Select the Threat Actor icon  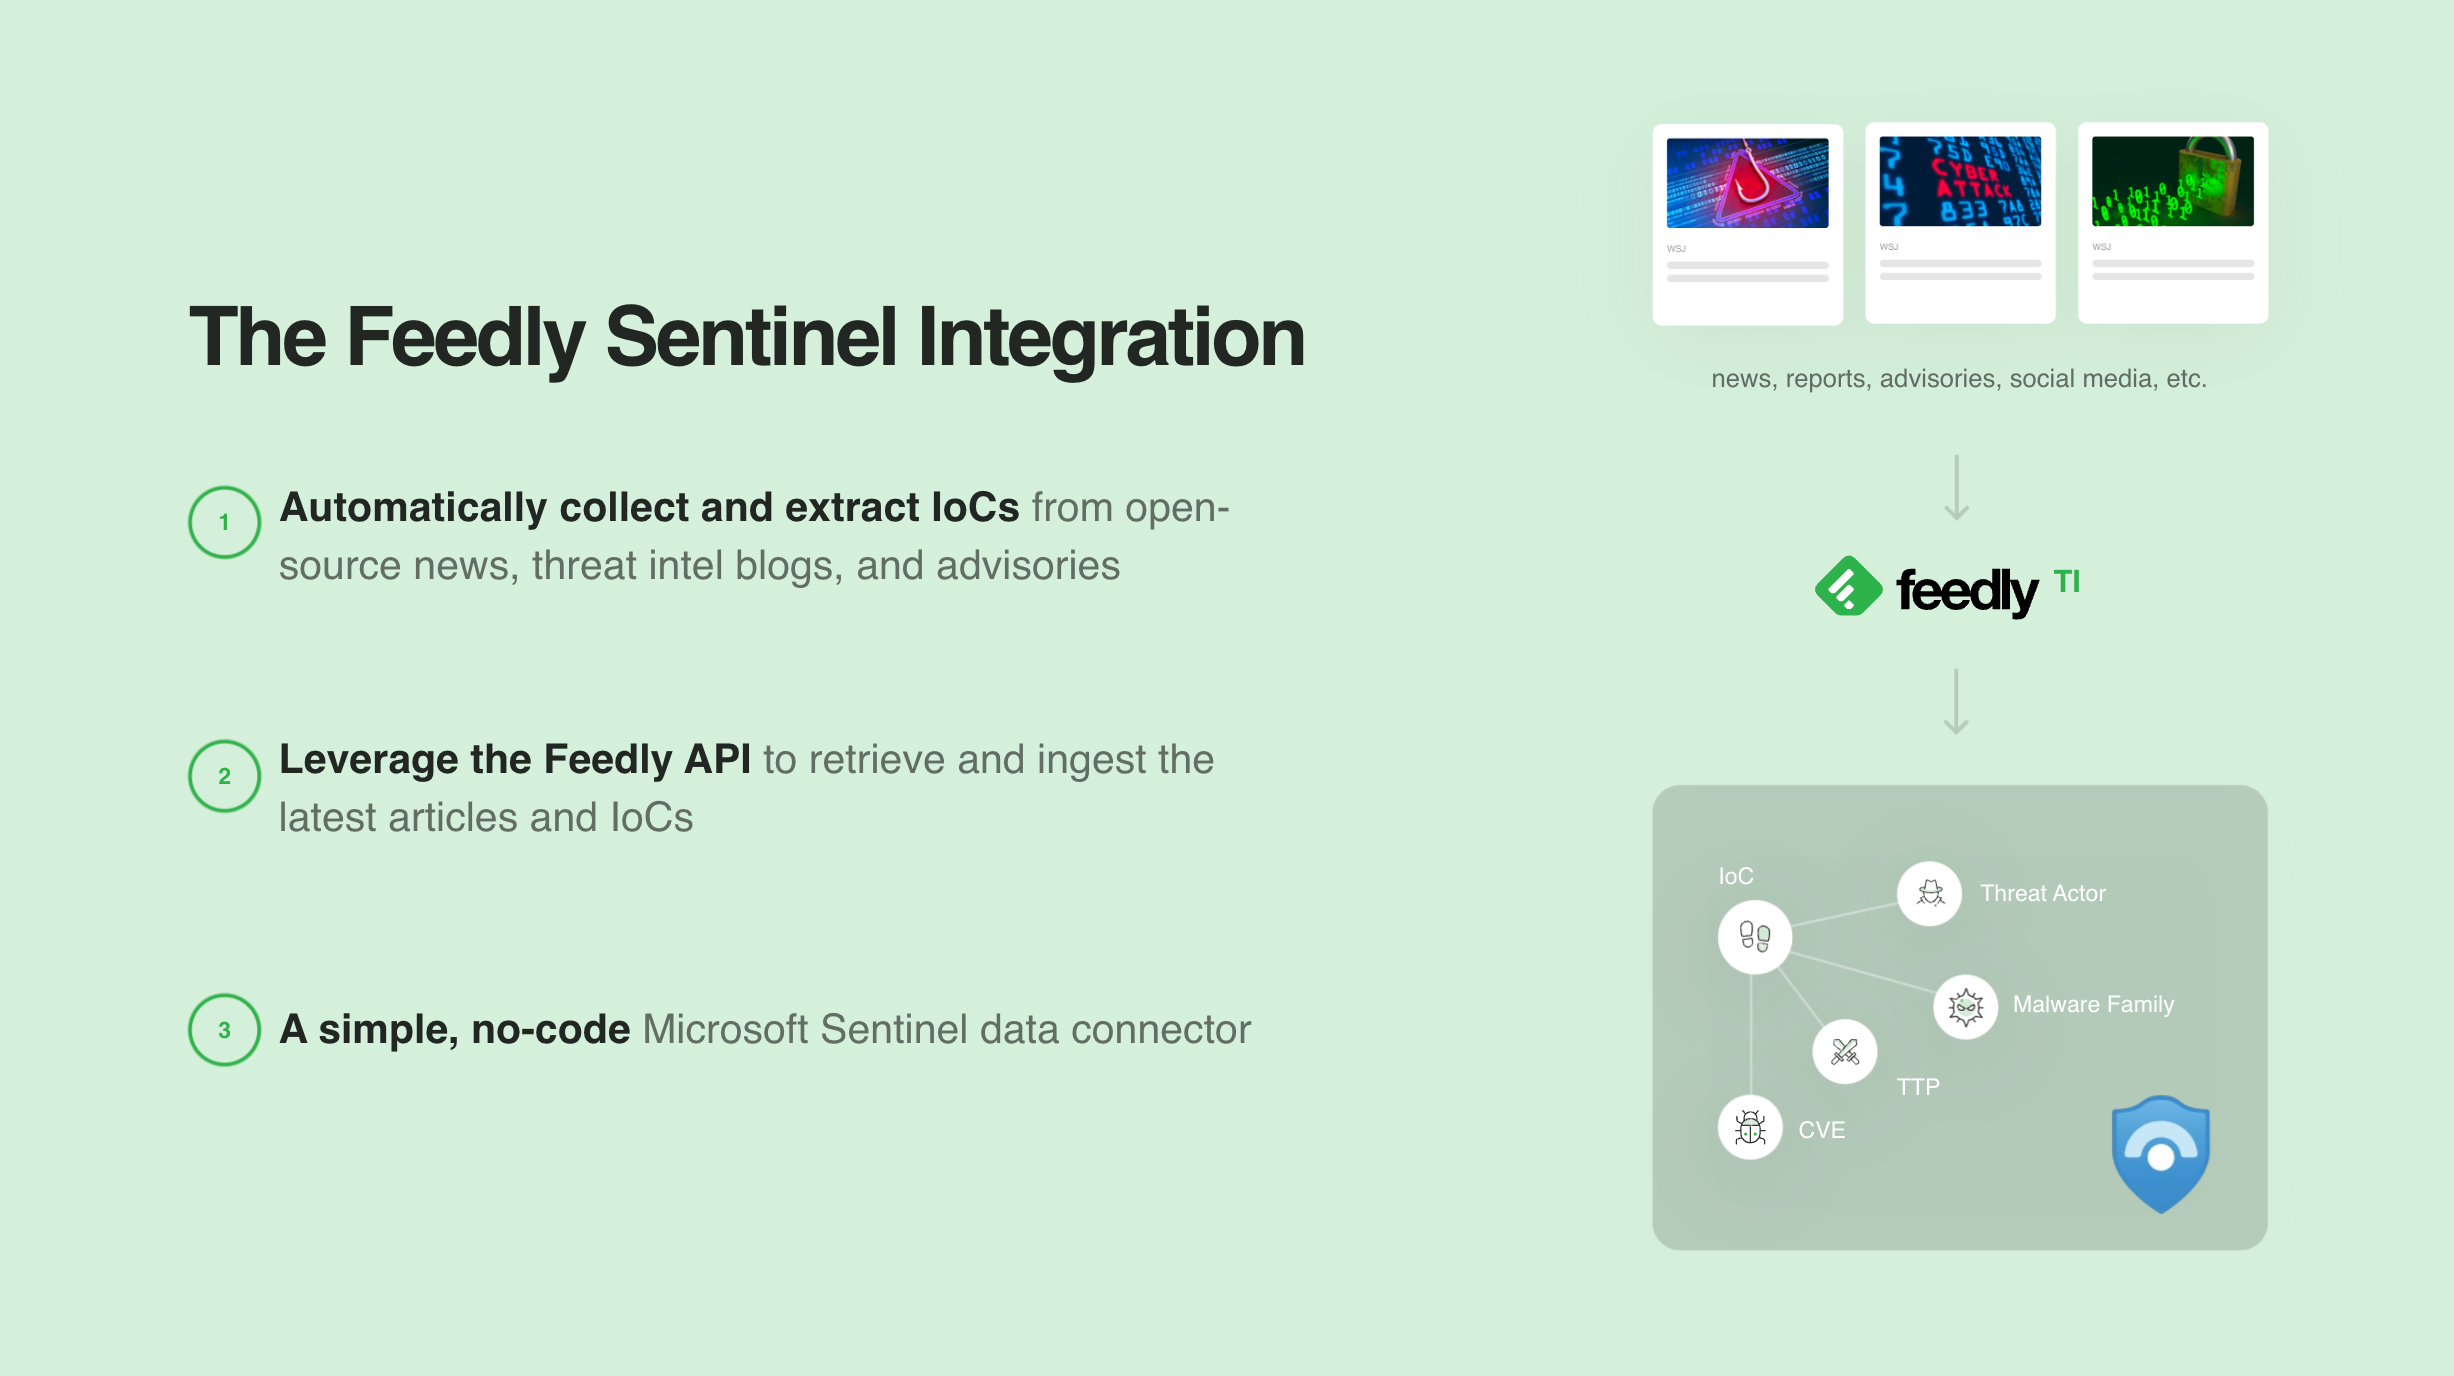coord(1929,893)
